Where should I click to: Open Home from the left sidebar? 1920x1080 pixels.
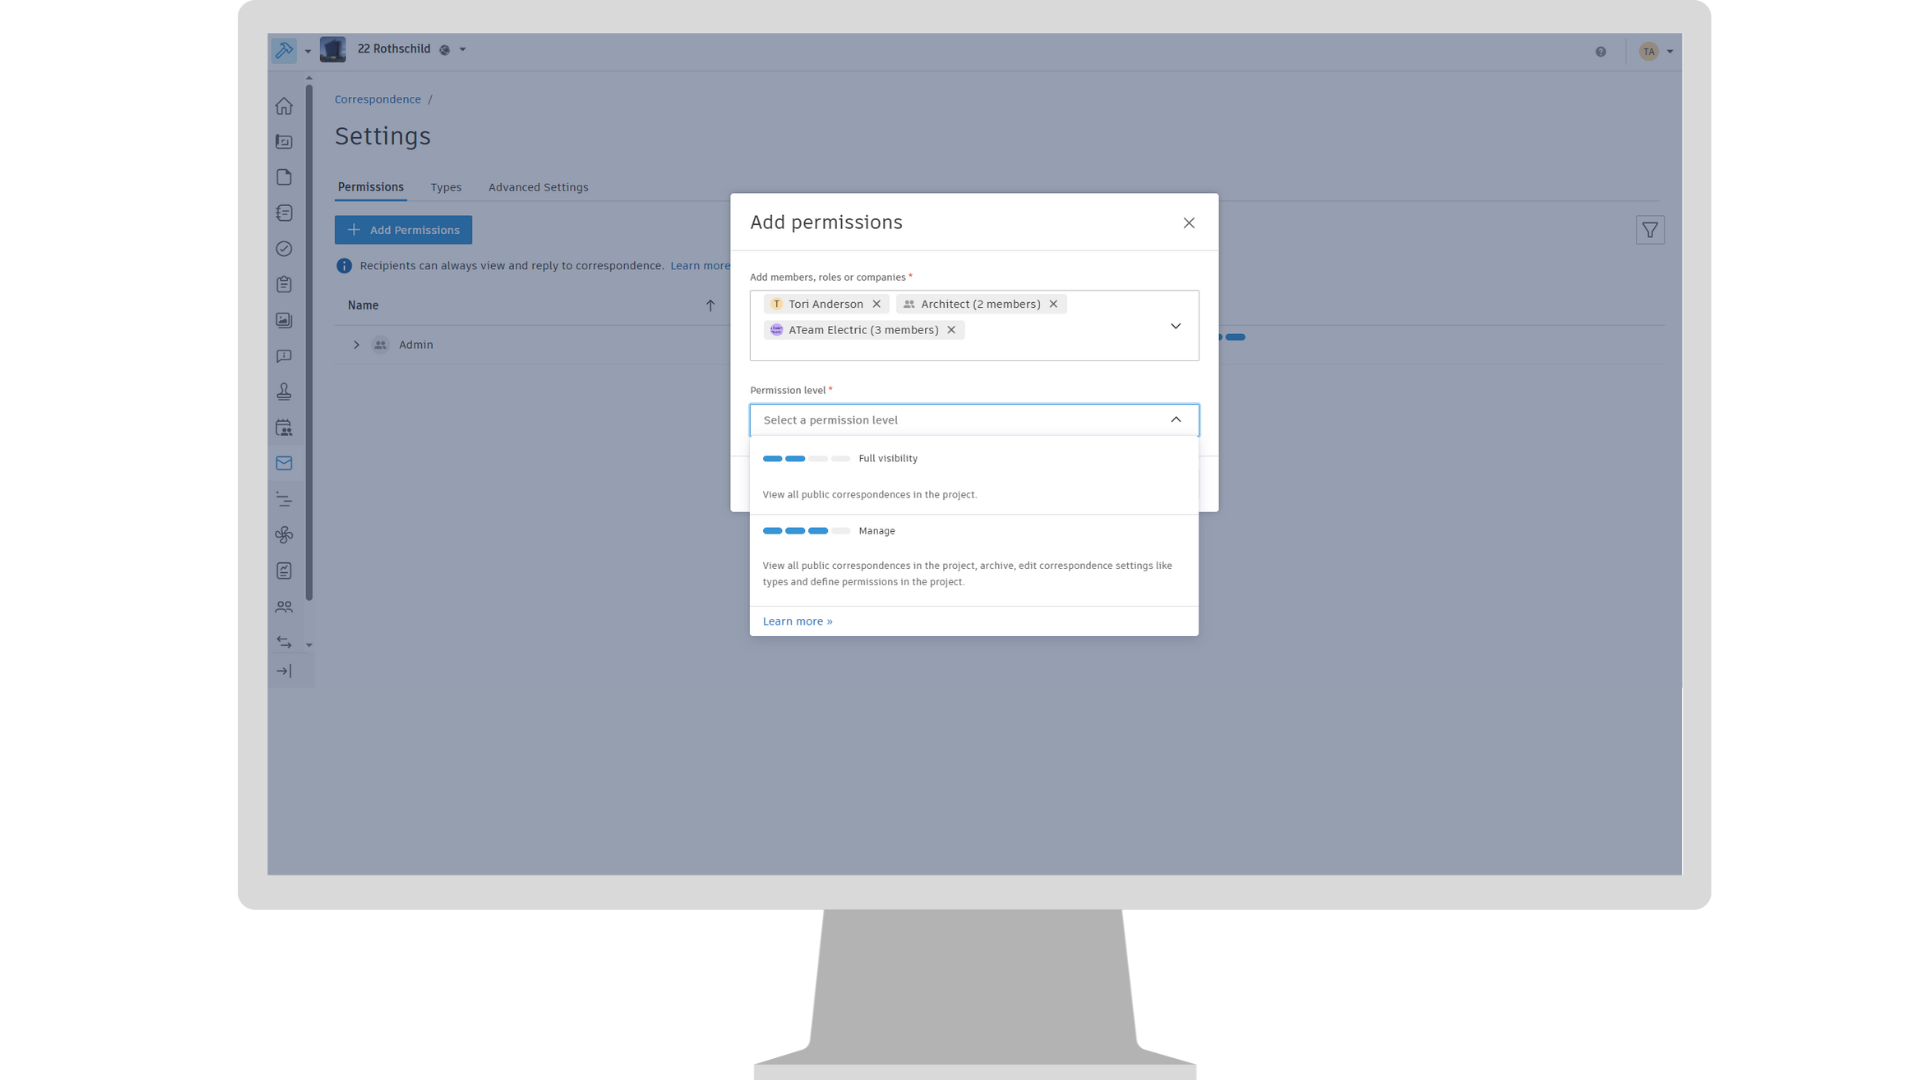[284, 106]
